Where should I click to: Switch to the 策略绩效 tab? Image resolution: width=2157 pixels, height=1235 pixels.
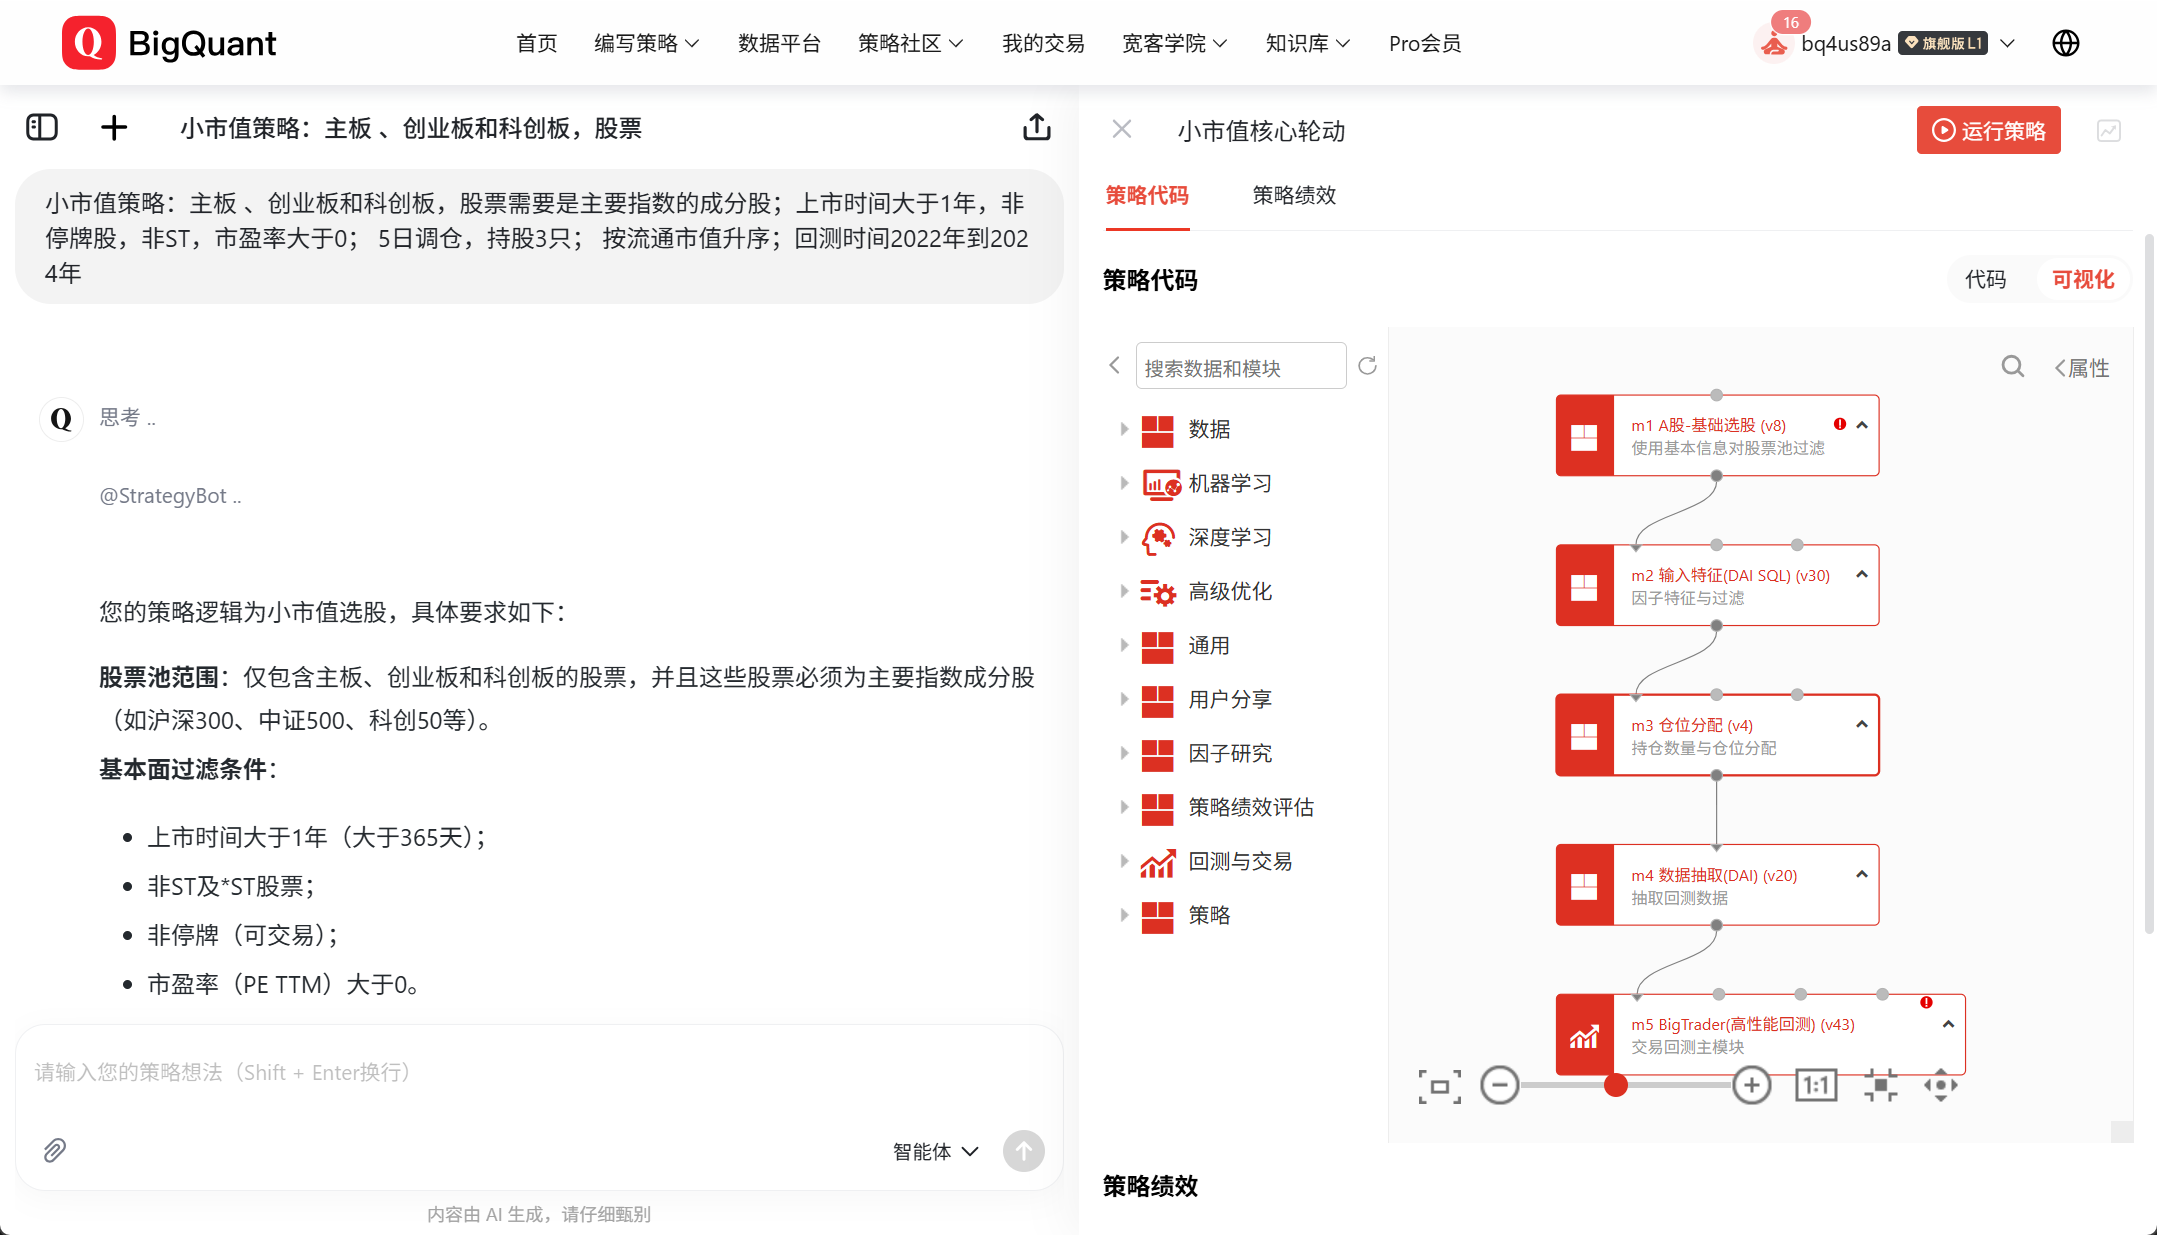tap(1294, 196)
